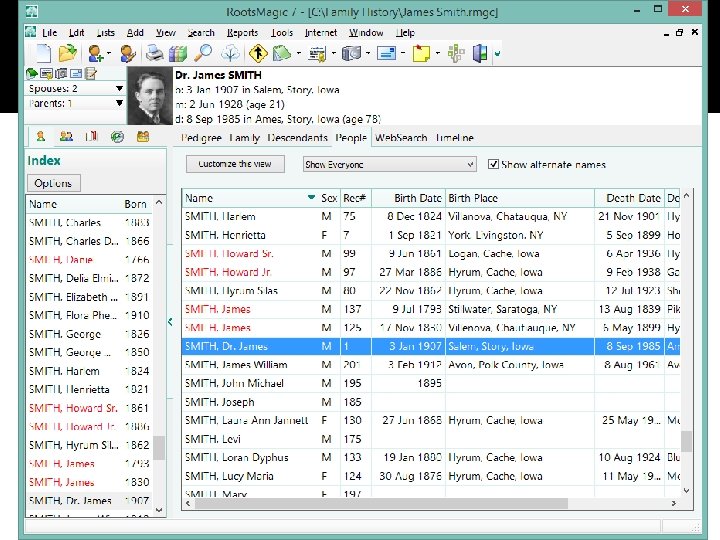Expand the Parents: 1 dropdown
Image resolution: width=720 pixels, height=540 pixels.
[75, 103]
